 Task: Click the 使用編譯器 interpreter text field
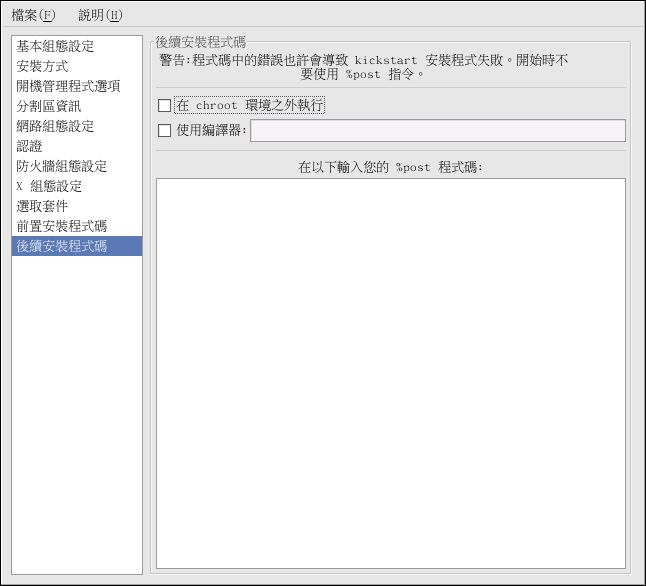tap(437, 131)
